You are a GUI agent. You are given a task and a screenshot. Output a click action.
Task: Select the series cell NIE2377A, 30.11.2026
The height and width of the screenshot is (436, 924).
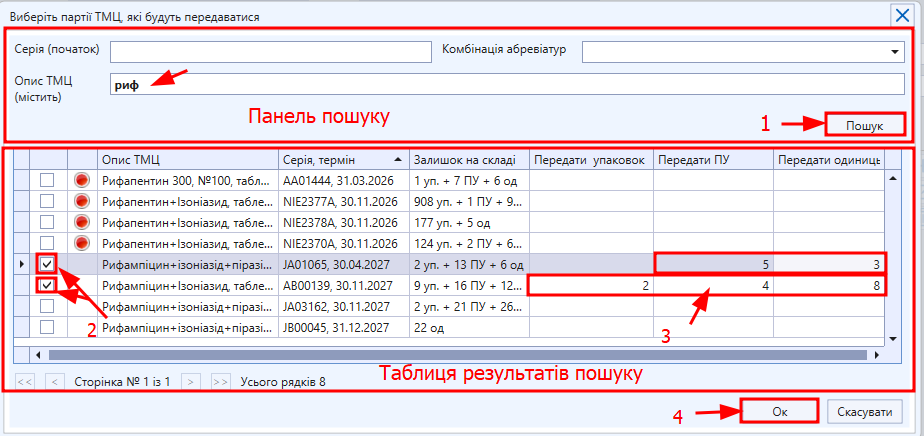(x=344, y=201)
